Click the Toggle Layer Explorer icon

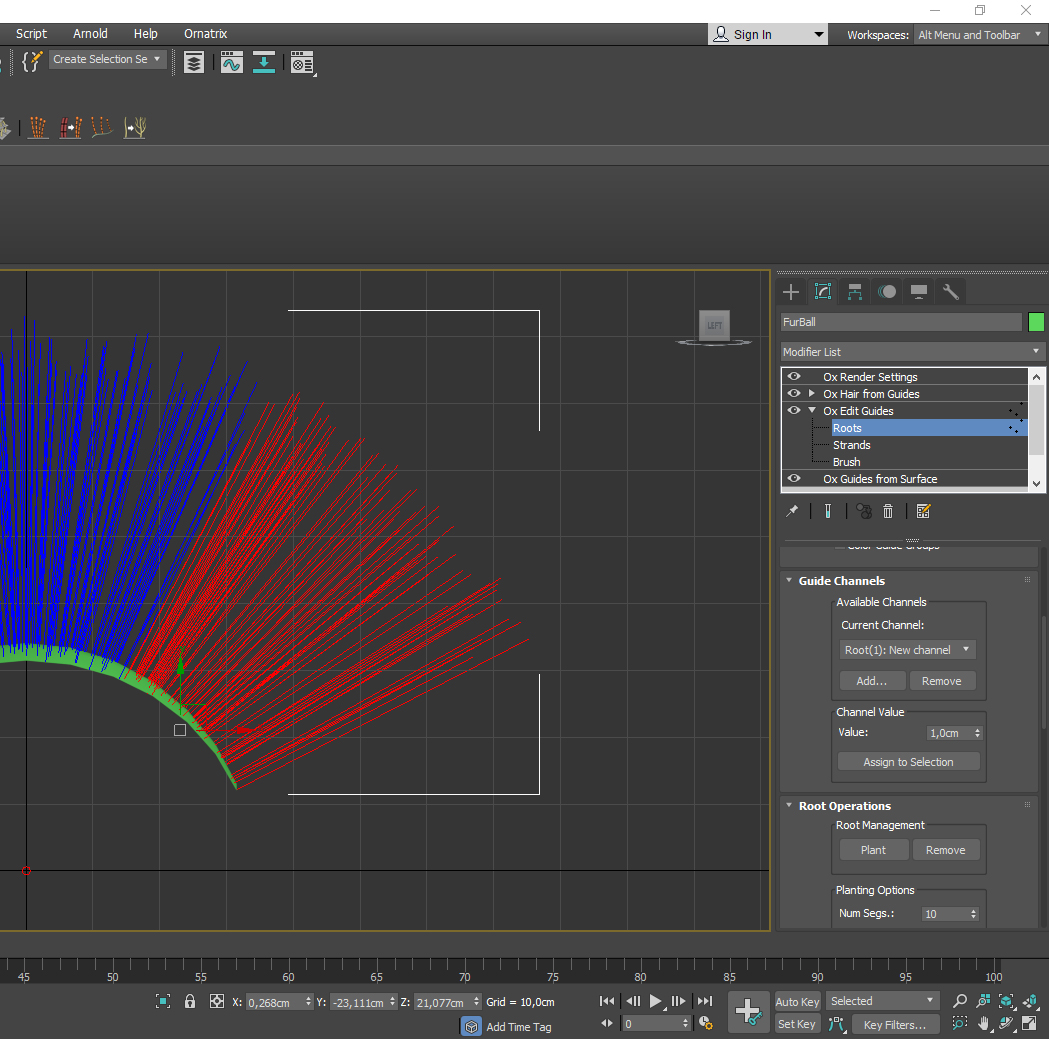click(x=194, y=62)
